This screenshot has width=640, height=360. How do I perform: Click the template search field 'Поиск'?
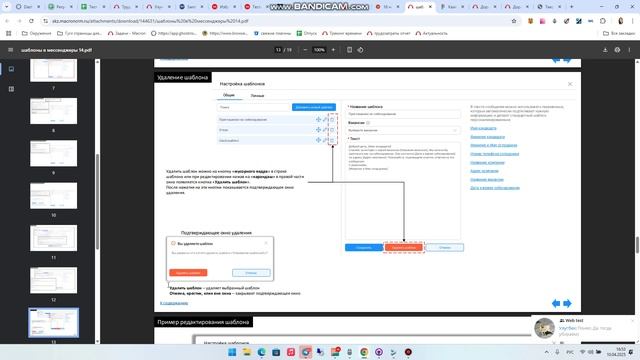(x=254, y=107)
